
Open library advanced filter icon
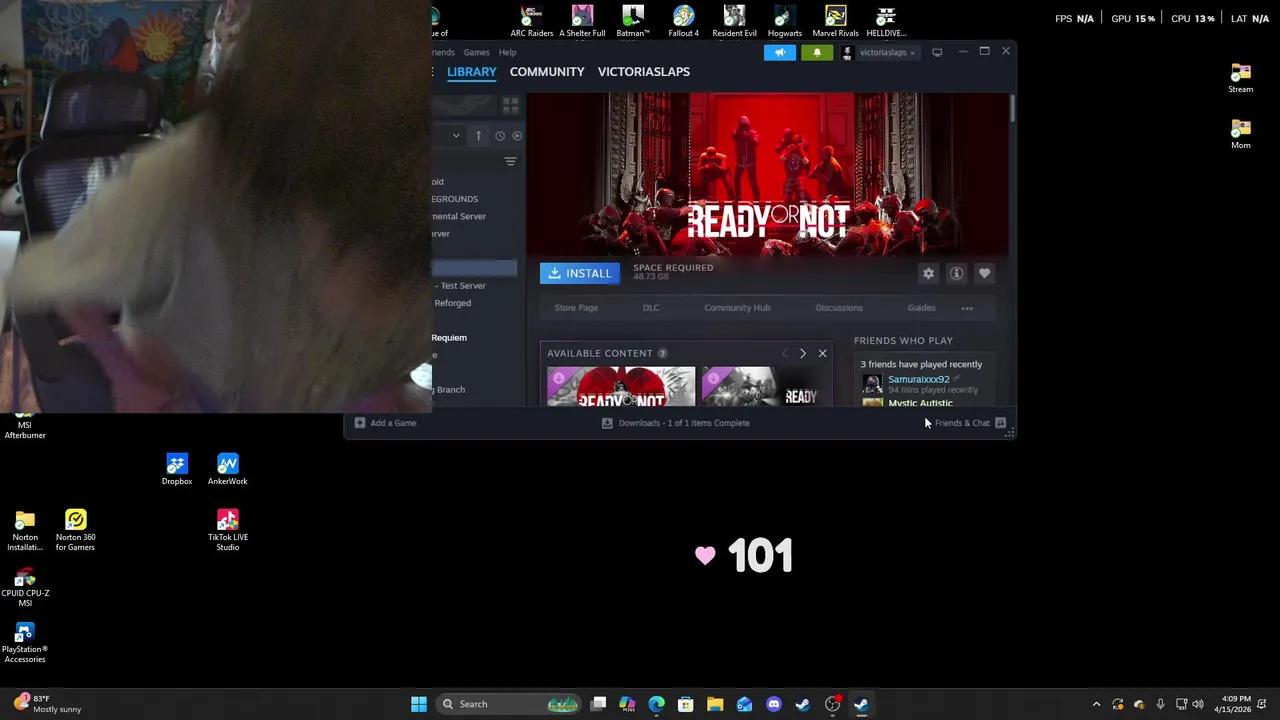(510, 162)
